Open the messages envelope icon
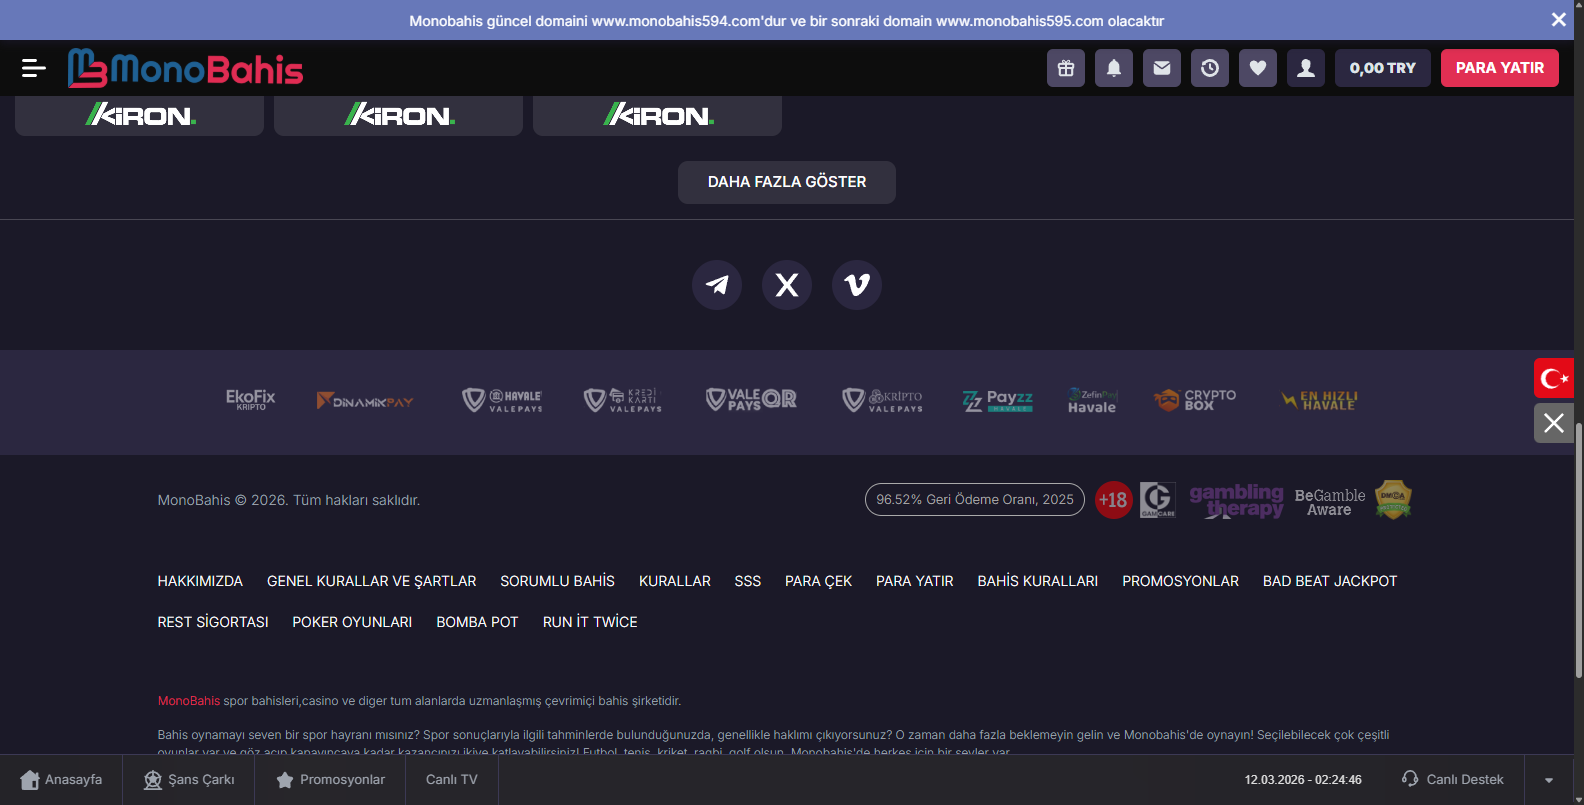The image size is (1584, 805). tap(1162, 68)
